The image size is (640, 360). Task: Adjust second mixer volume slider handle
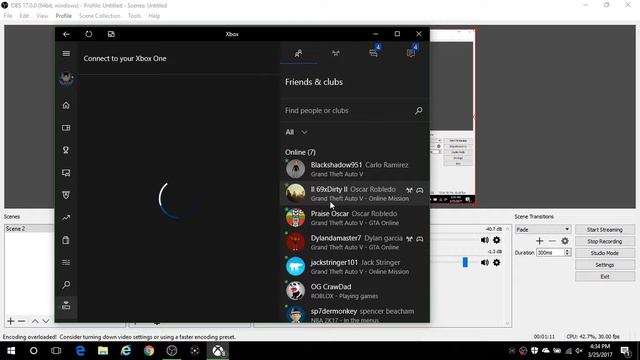click(x=465, y=262)
